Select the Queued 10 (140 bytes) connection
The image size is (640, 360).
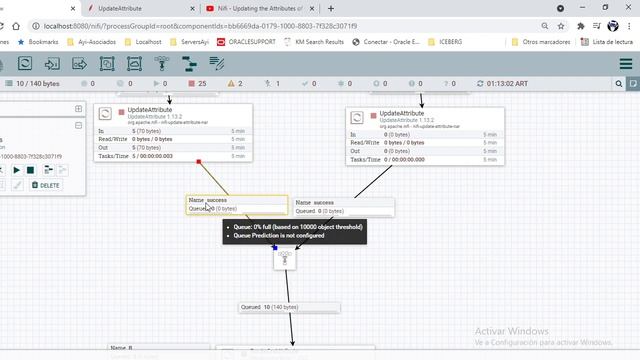tap(289, 307)
